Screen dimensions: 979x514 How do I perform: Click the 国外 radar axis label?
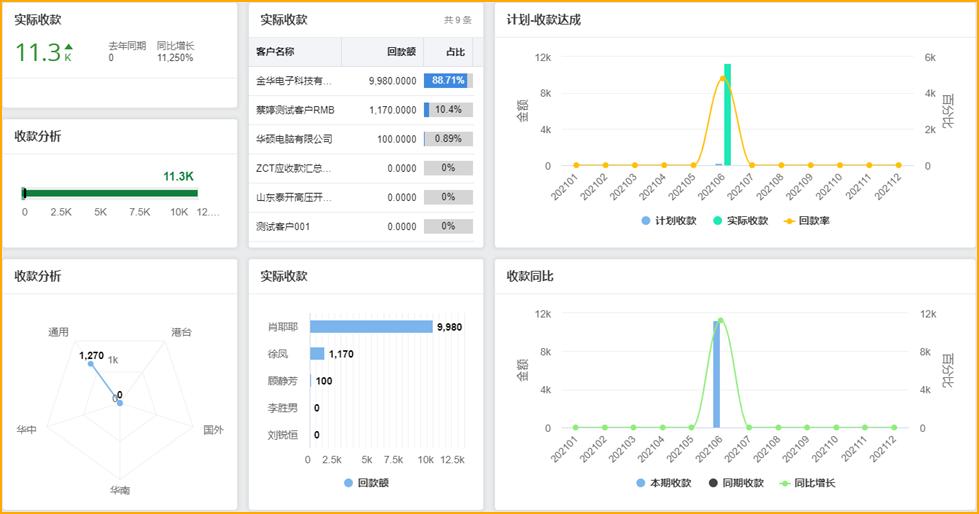[x=214, y=430]
